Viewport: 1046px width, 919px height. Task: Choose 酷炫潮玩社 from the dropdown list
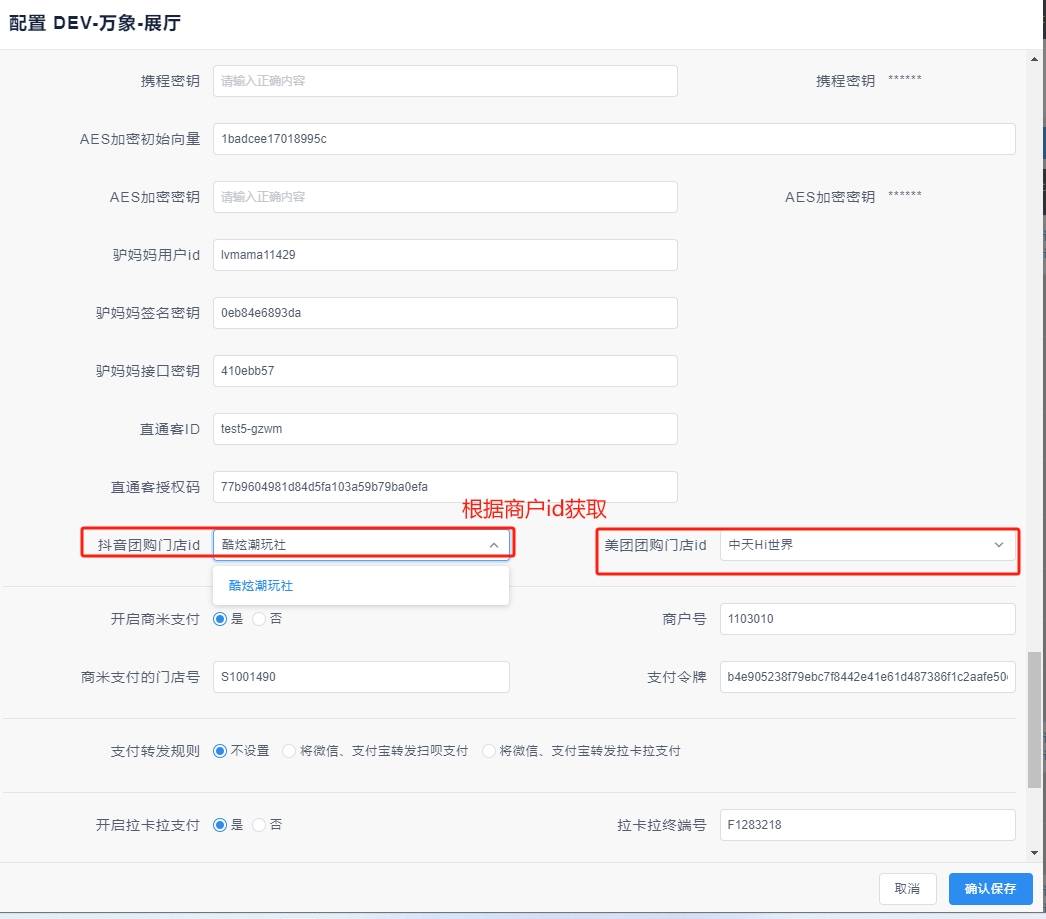[x=361, y=586]
